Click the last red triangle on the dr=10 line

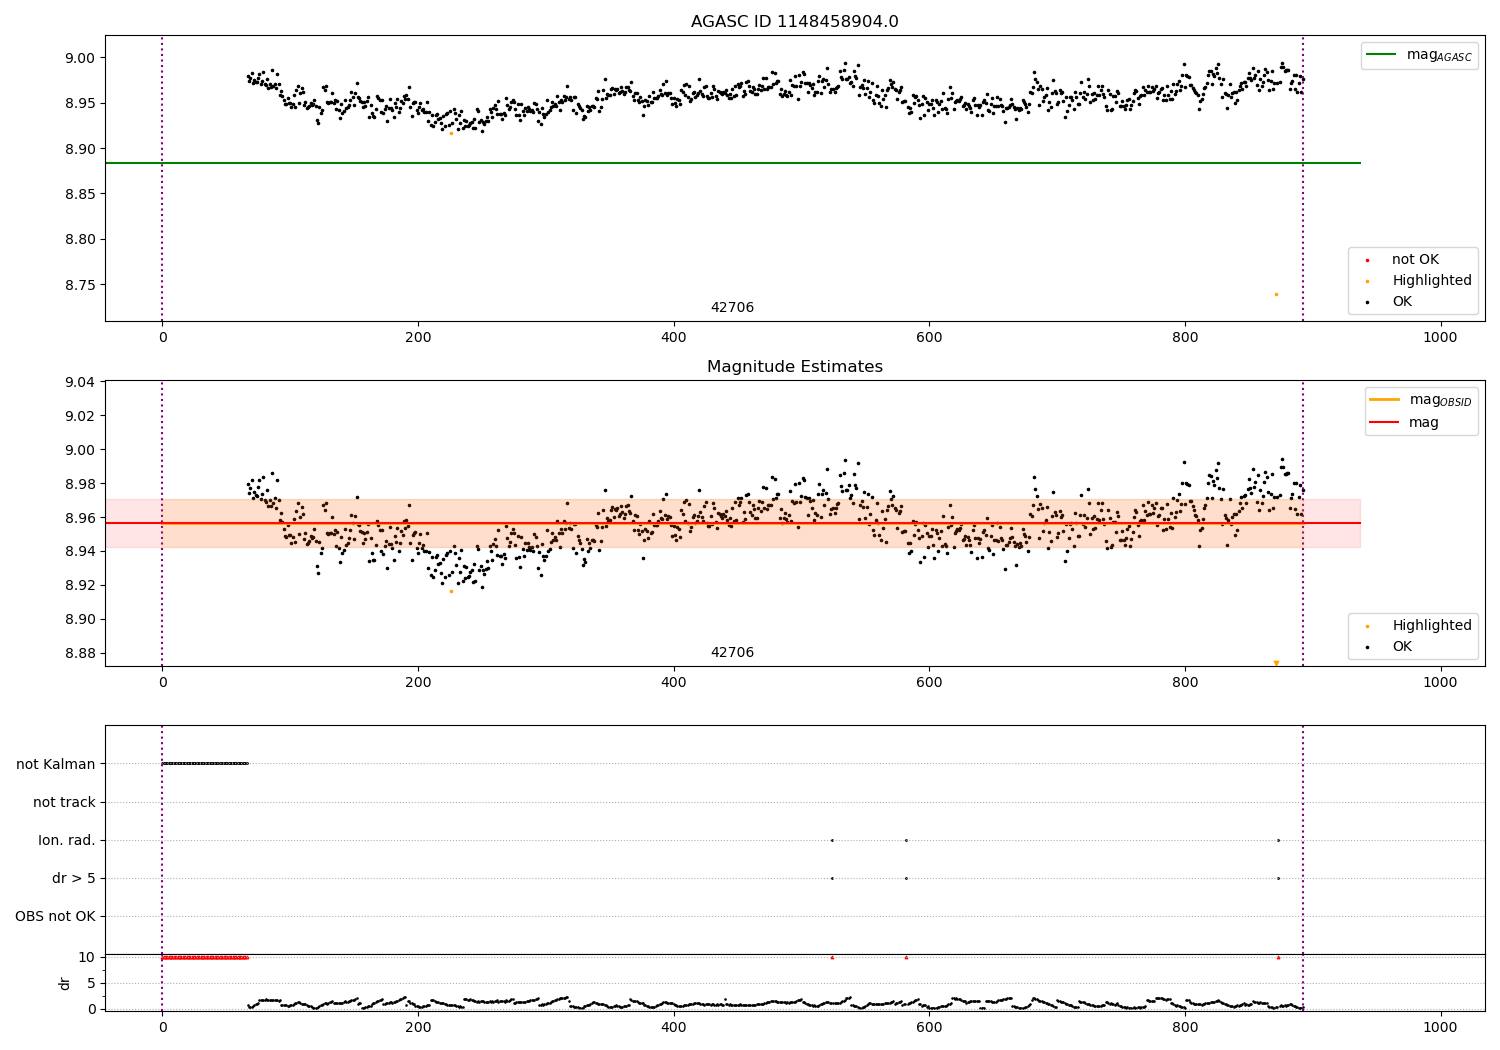coord(1278,957)
